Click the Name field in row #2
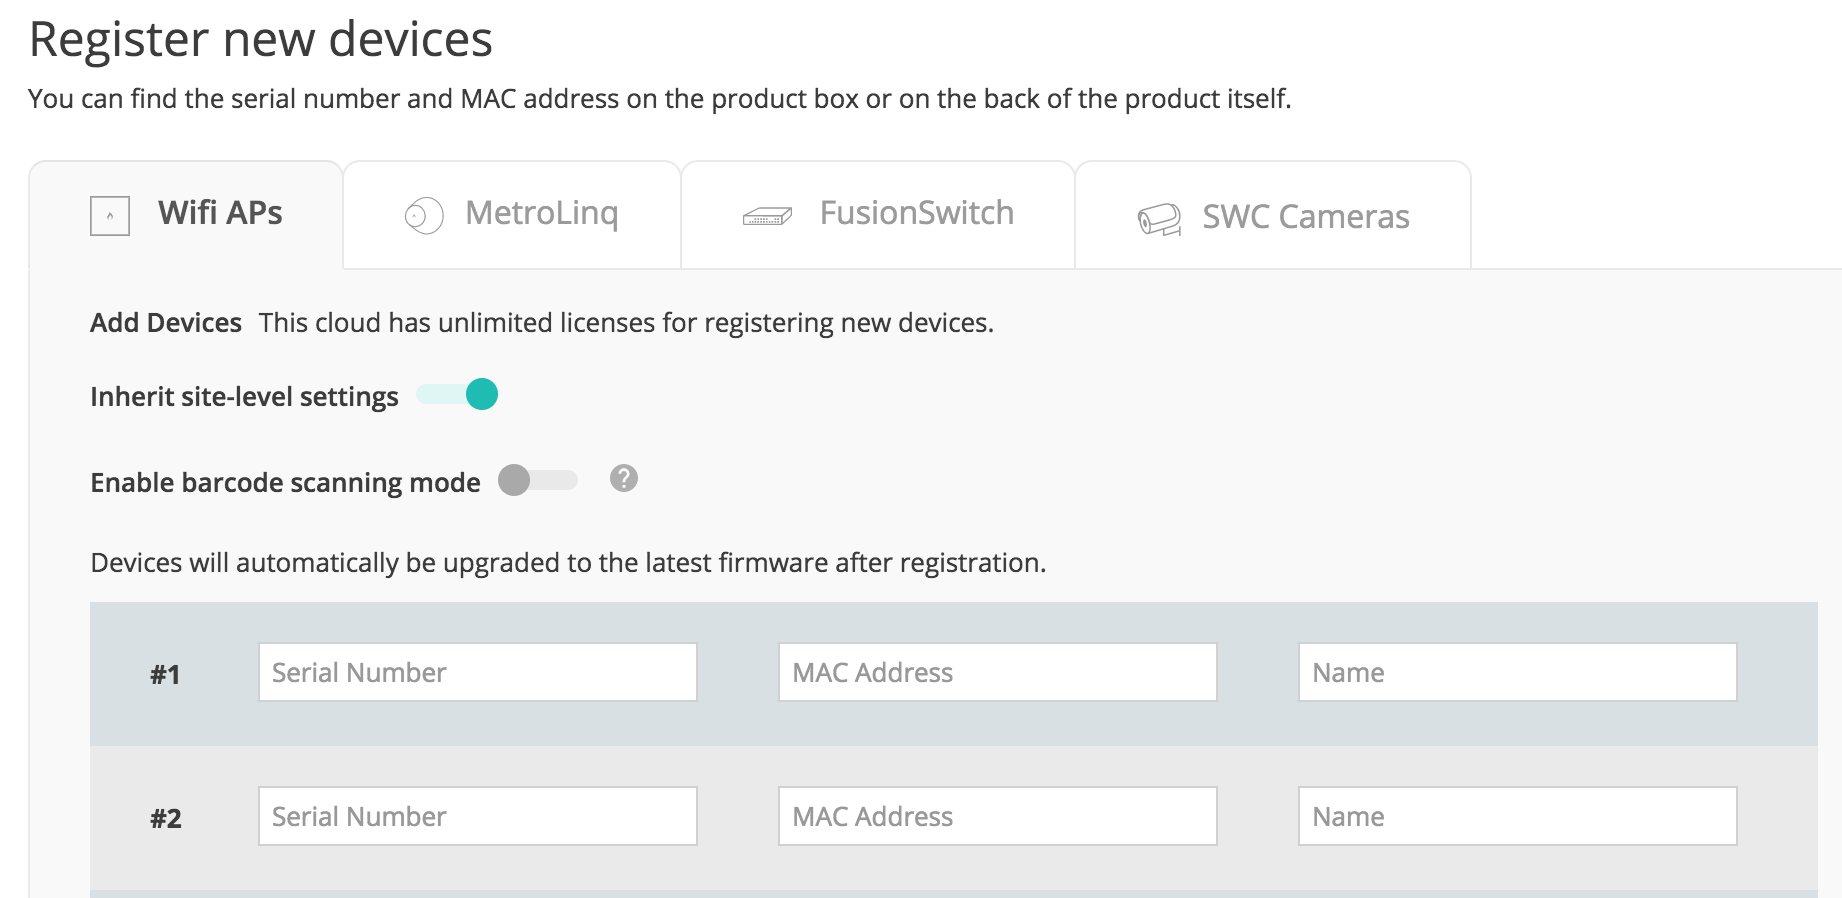Image resolution: width=1842 pixels, height=898 pixels. (x=1517, y=816)
